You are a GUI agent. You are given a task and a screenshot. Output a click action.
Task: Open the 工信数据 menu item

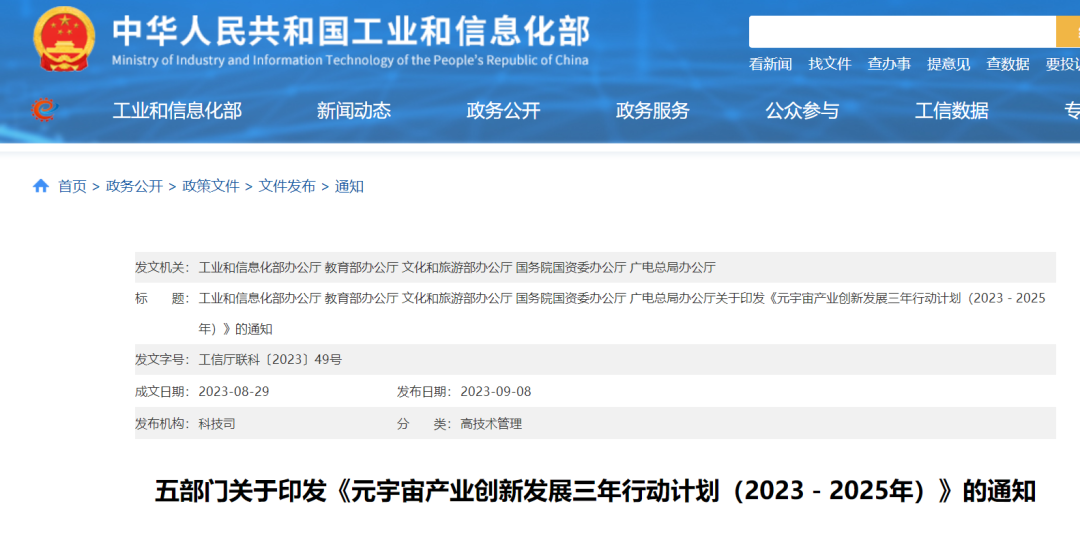coord(951,111)
